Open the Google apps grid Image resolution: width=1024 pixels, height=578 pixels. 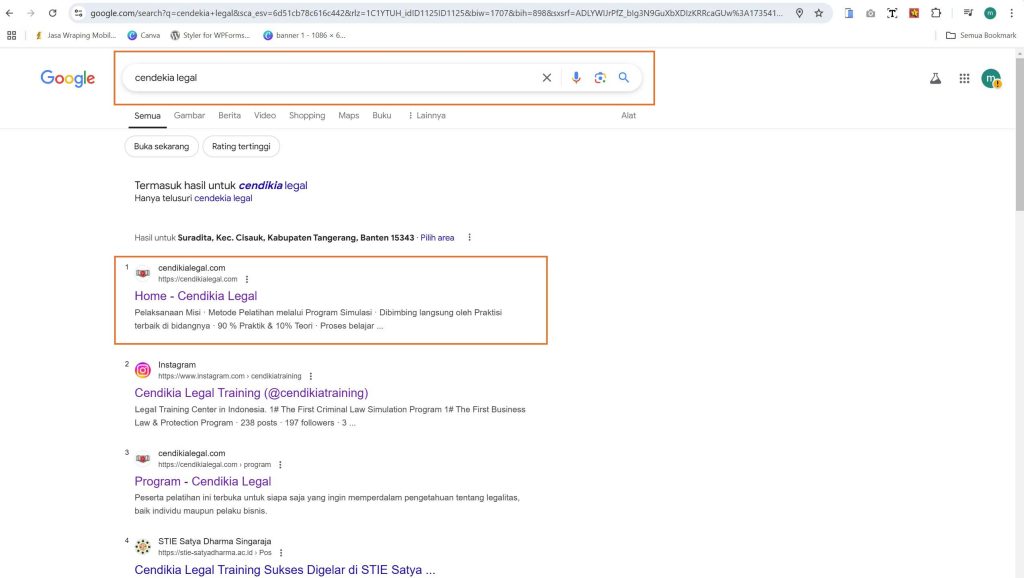[964, 78]
